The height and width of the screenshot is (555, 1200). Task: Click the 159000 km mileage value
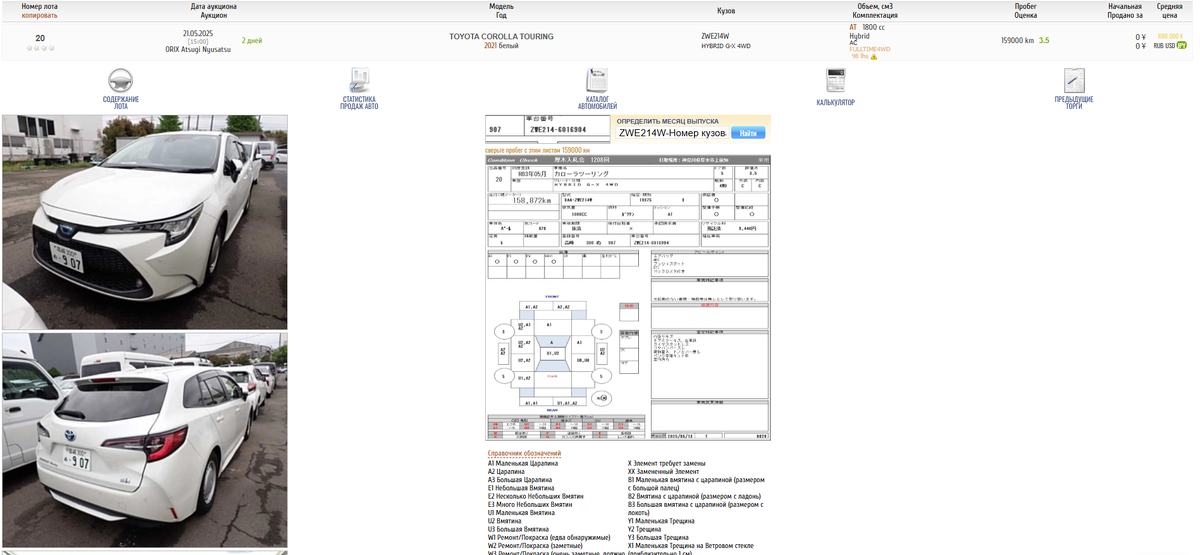tap(1017, 41)
